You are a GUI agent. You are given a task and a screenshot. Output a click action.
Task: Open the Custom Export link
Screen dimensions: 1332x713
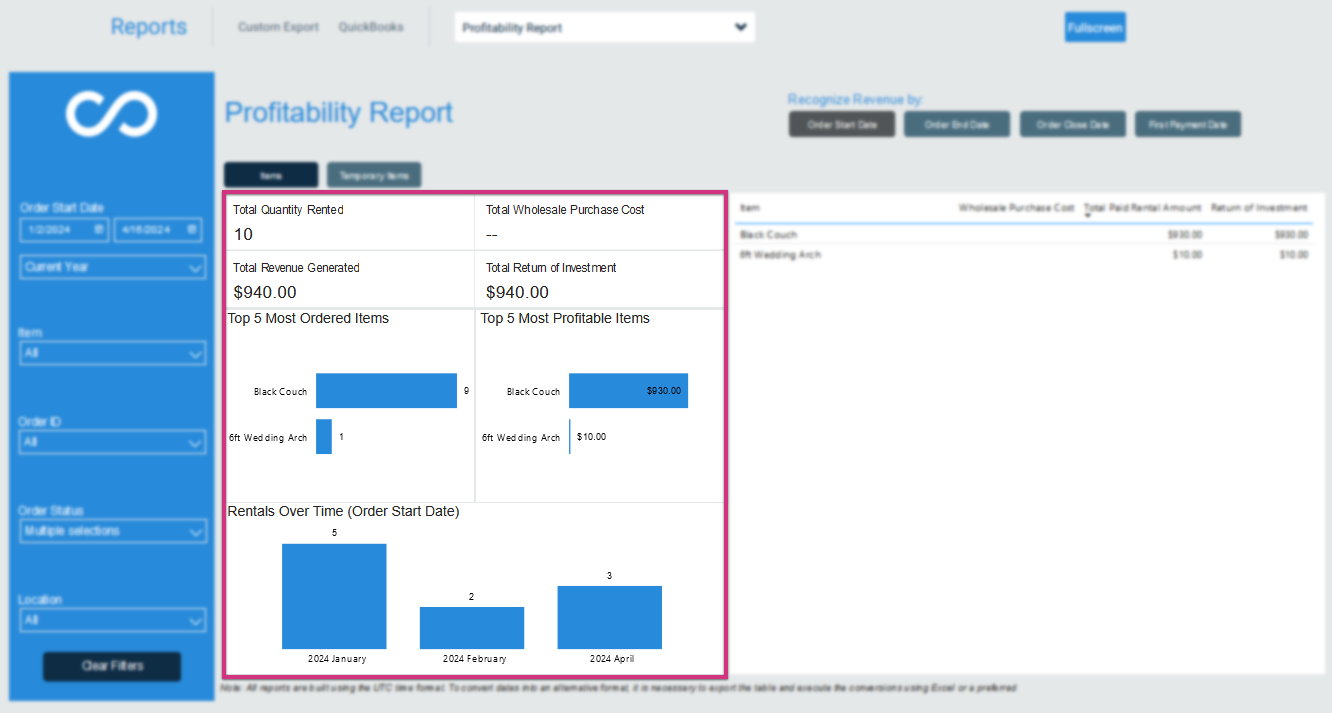pyautogui.click(x=278, y=27)
